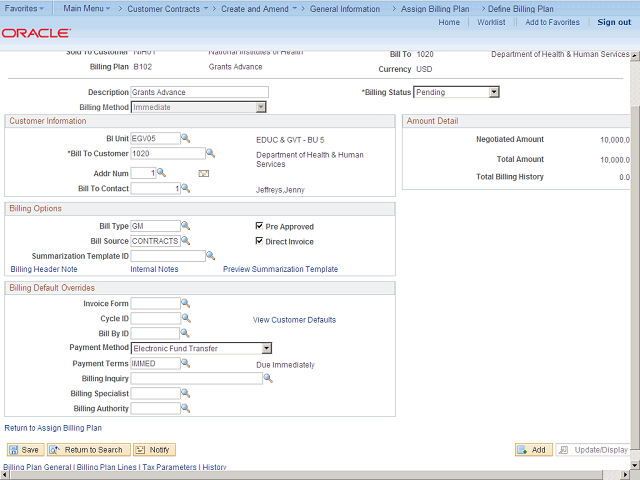Open lookup for Bill To Contact
Screen dimensions: 640x480
tap(185, 188)
